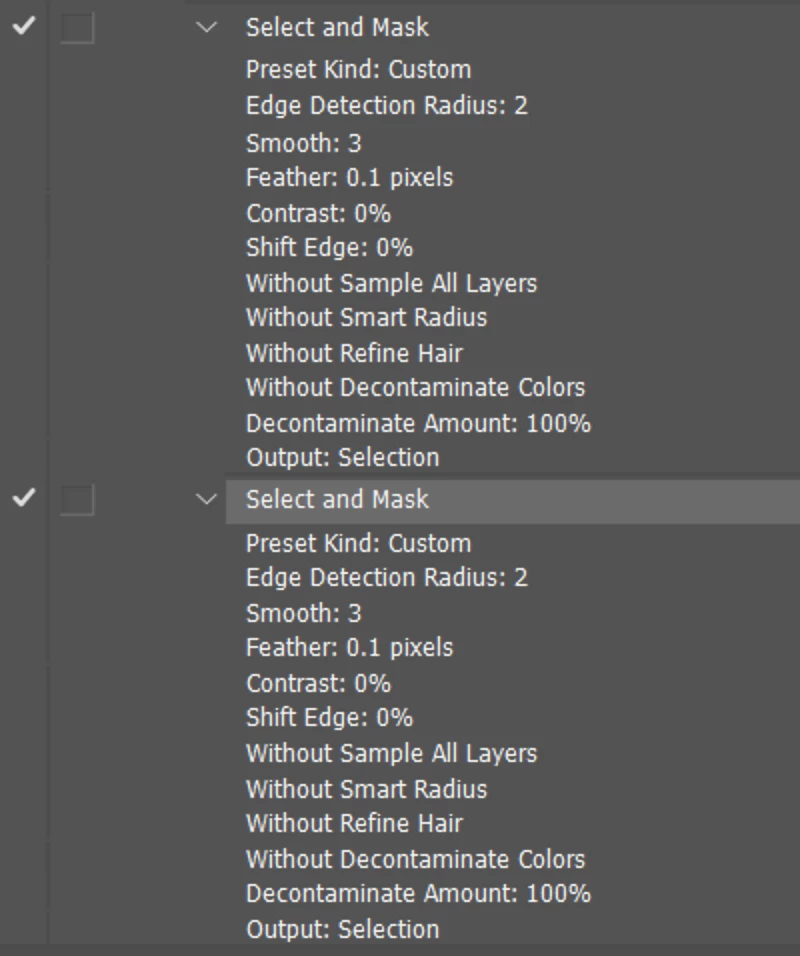Click Without Decontaminate Colors under highlighted step

[x=415, y=859]
